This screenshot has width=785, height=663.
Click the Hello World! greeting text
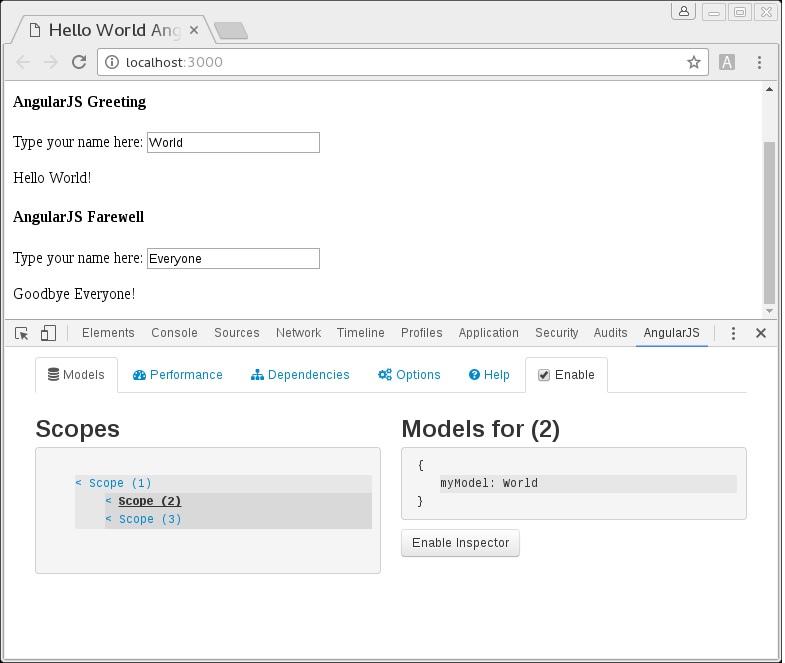click(x=52, y=178)
